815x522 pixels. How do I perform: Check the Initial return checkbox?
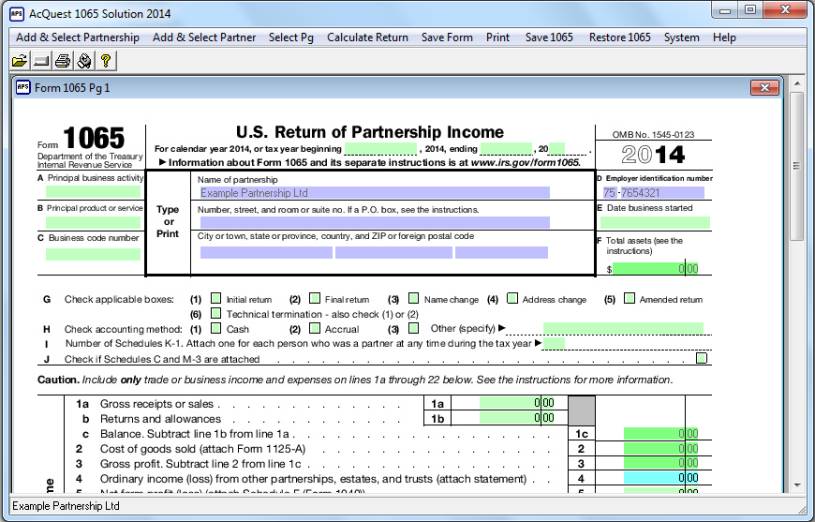click(215, 298)
